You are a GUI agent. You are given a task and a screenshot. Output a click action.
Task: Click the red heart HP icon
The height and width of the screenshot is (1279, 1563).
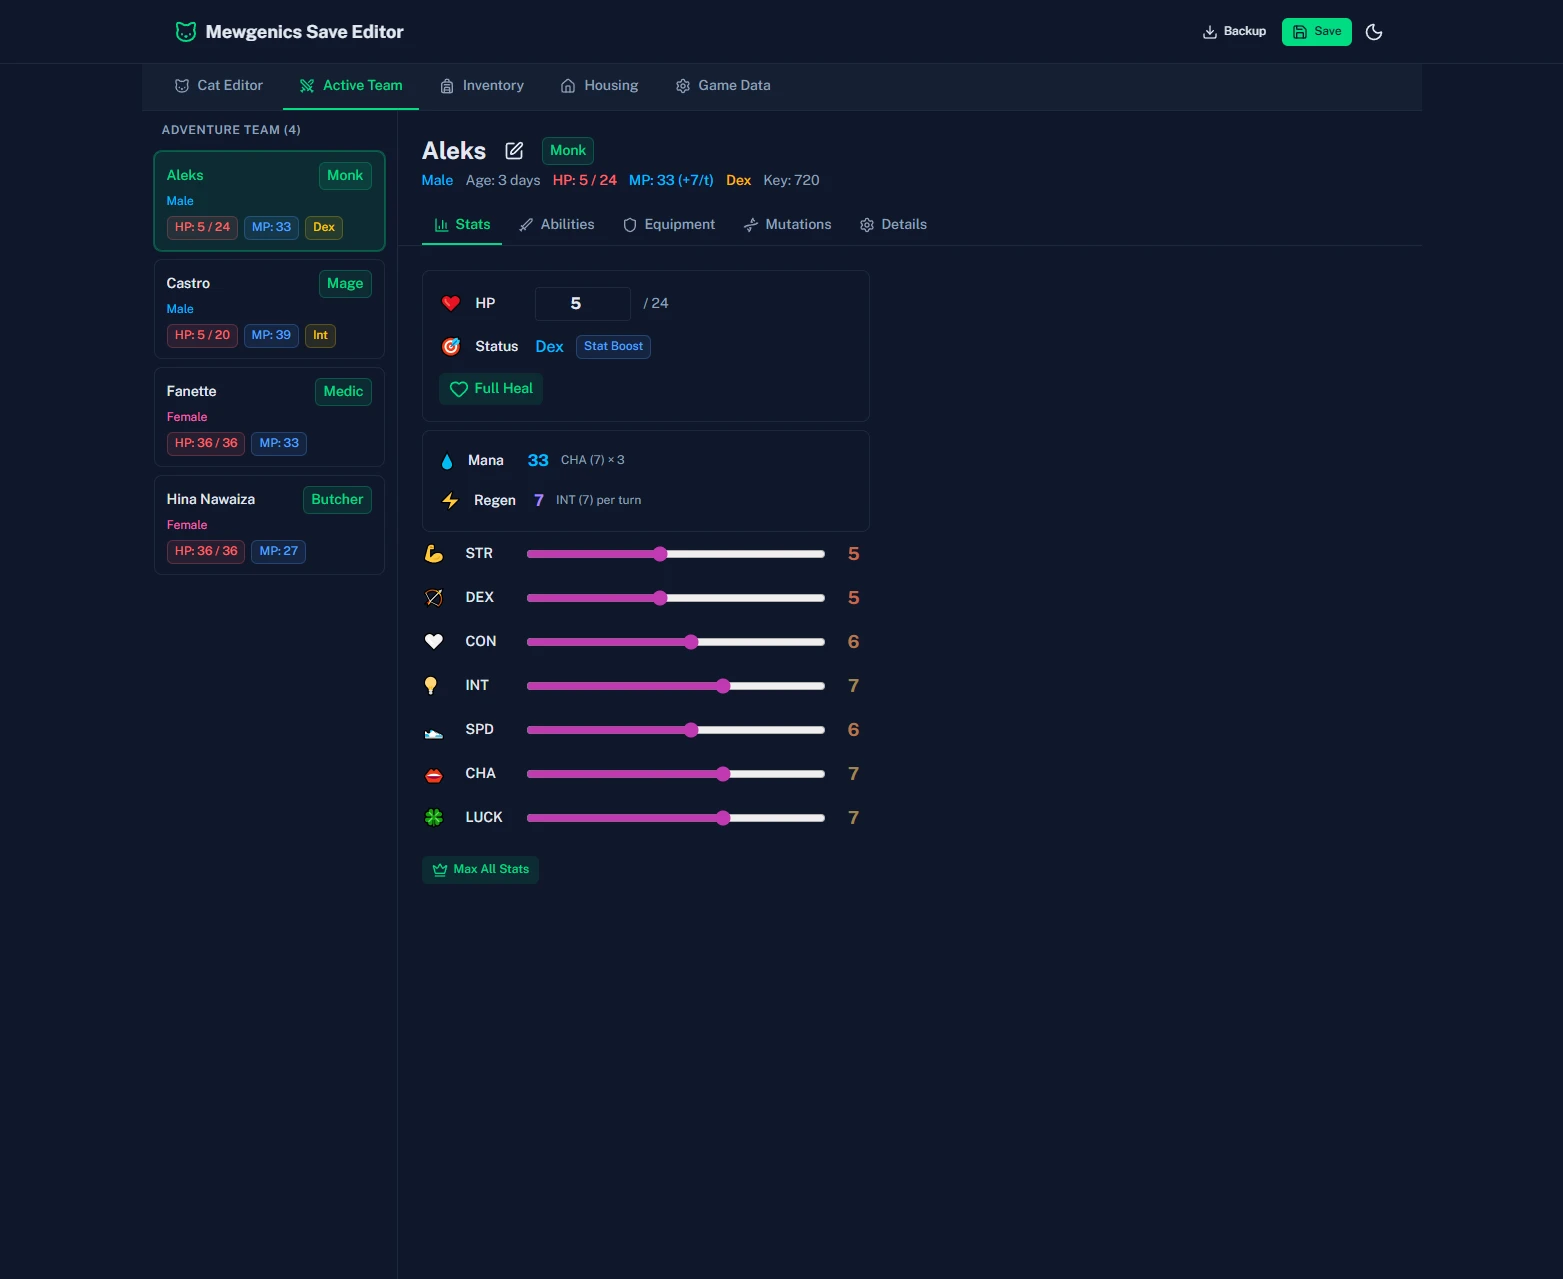click(451, 303)
